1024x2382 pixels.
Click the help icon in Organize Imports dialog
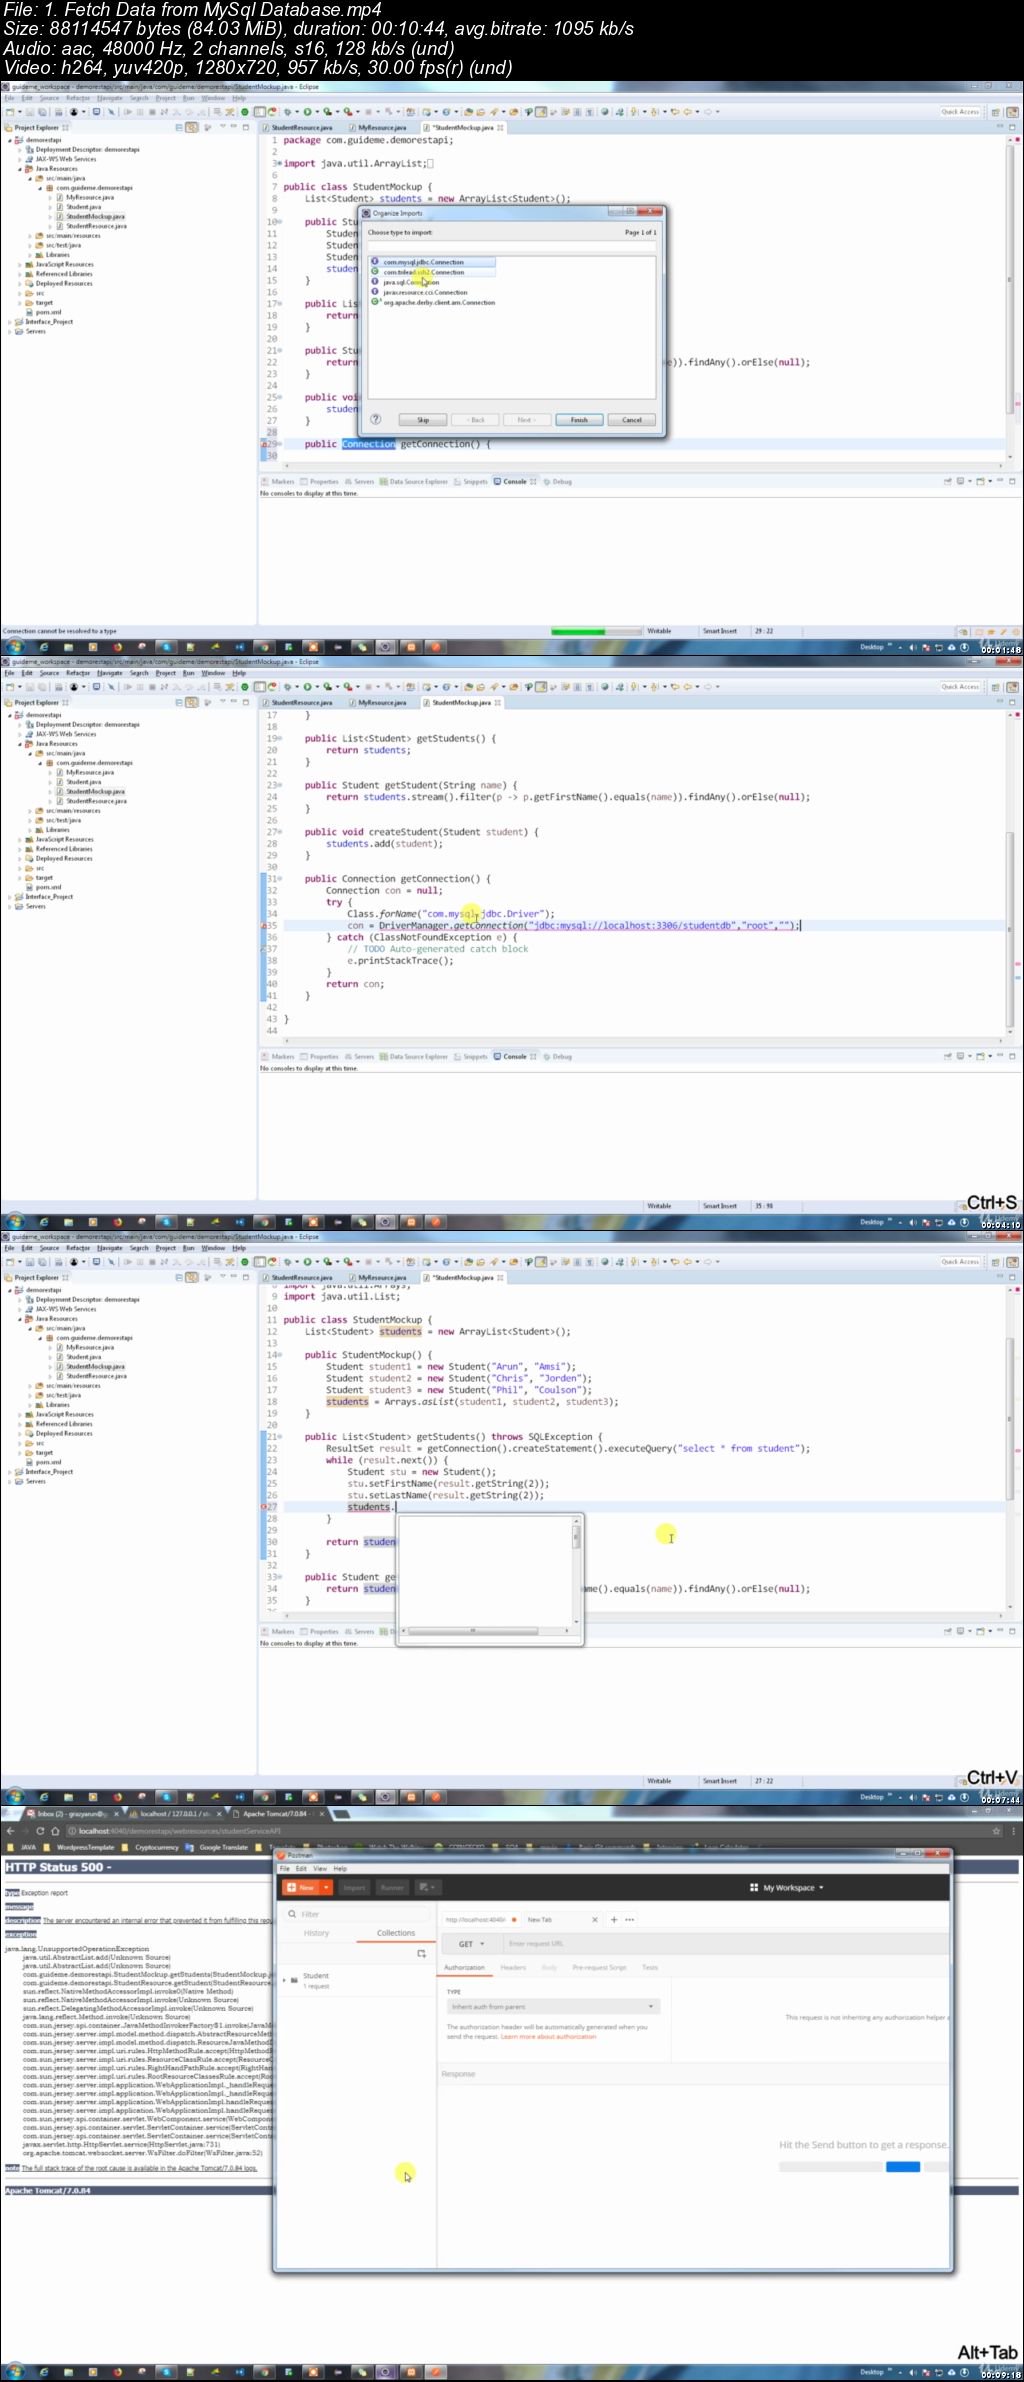[x=376, y=420]
